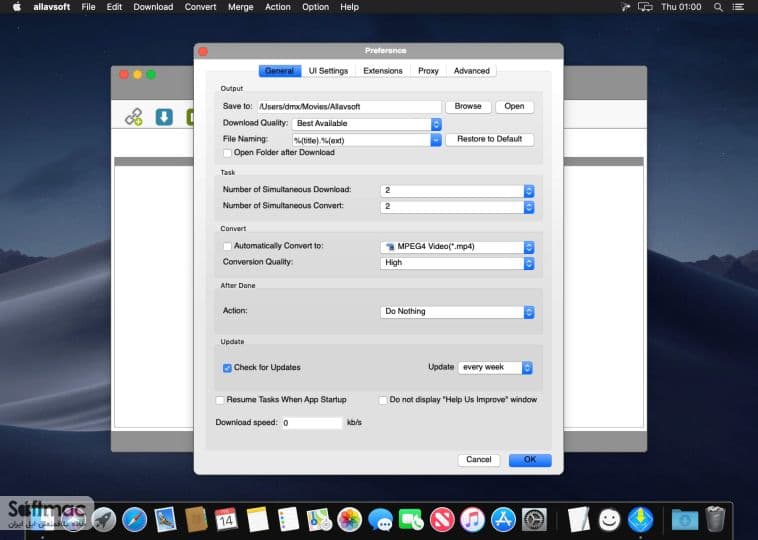Open Calendar icon showing 14
Viewport: 758px width, 540px height.
tap(226, 520)
